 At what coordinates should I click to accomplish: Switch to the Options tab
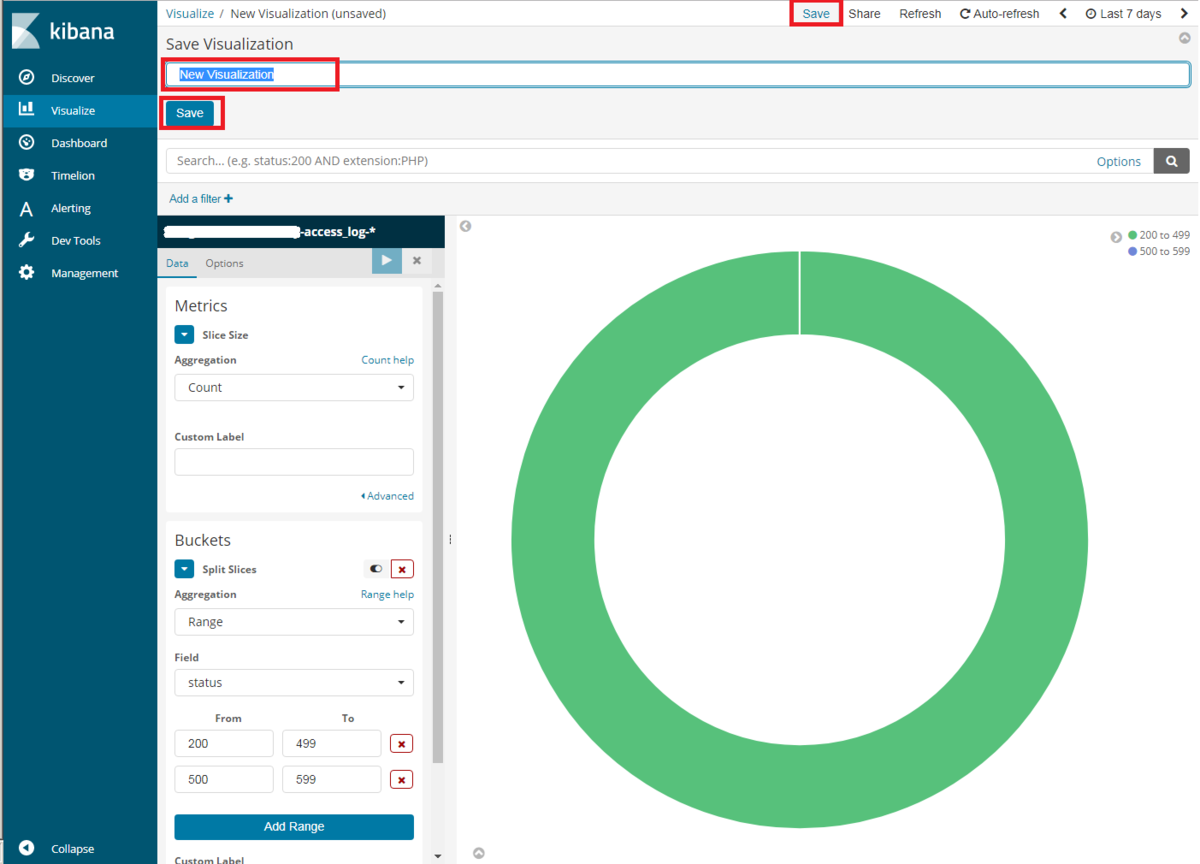pos(224,263)
